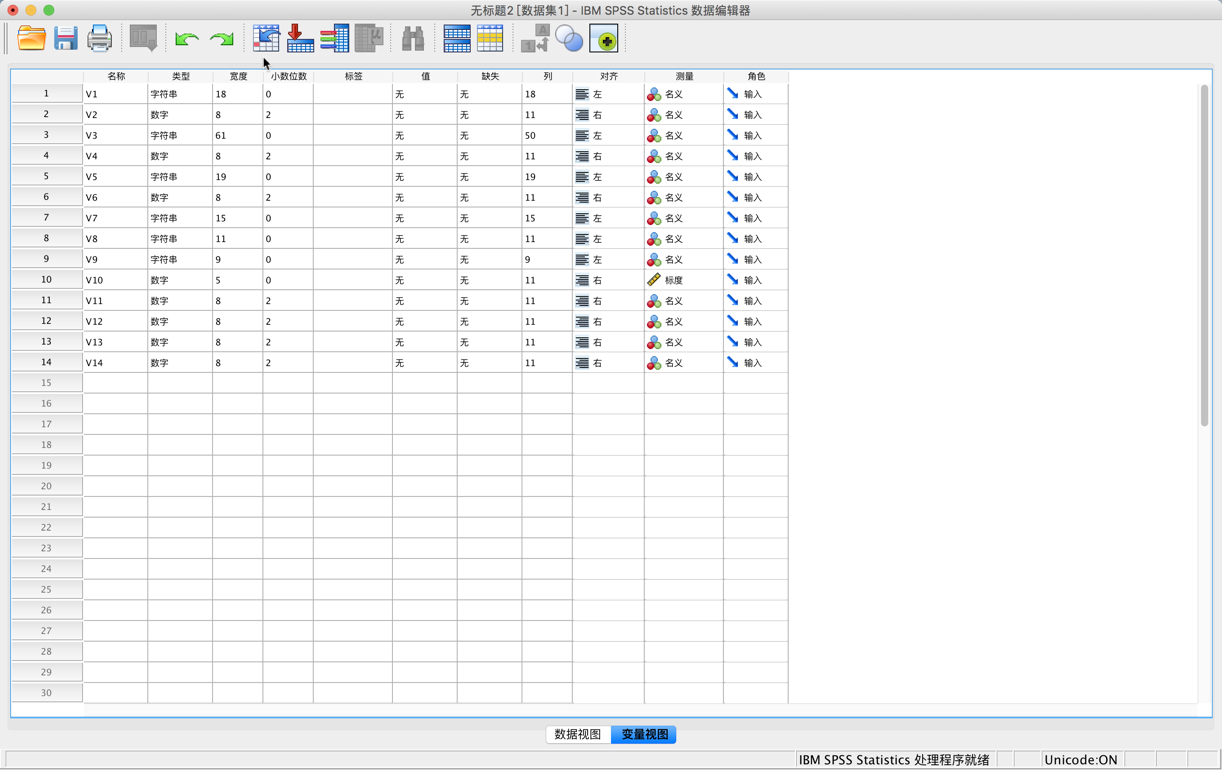
Task: Open the Go to Case tool
Action: tap(266, 38)
